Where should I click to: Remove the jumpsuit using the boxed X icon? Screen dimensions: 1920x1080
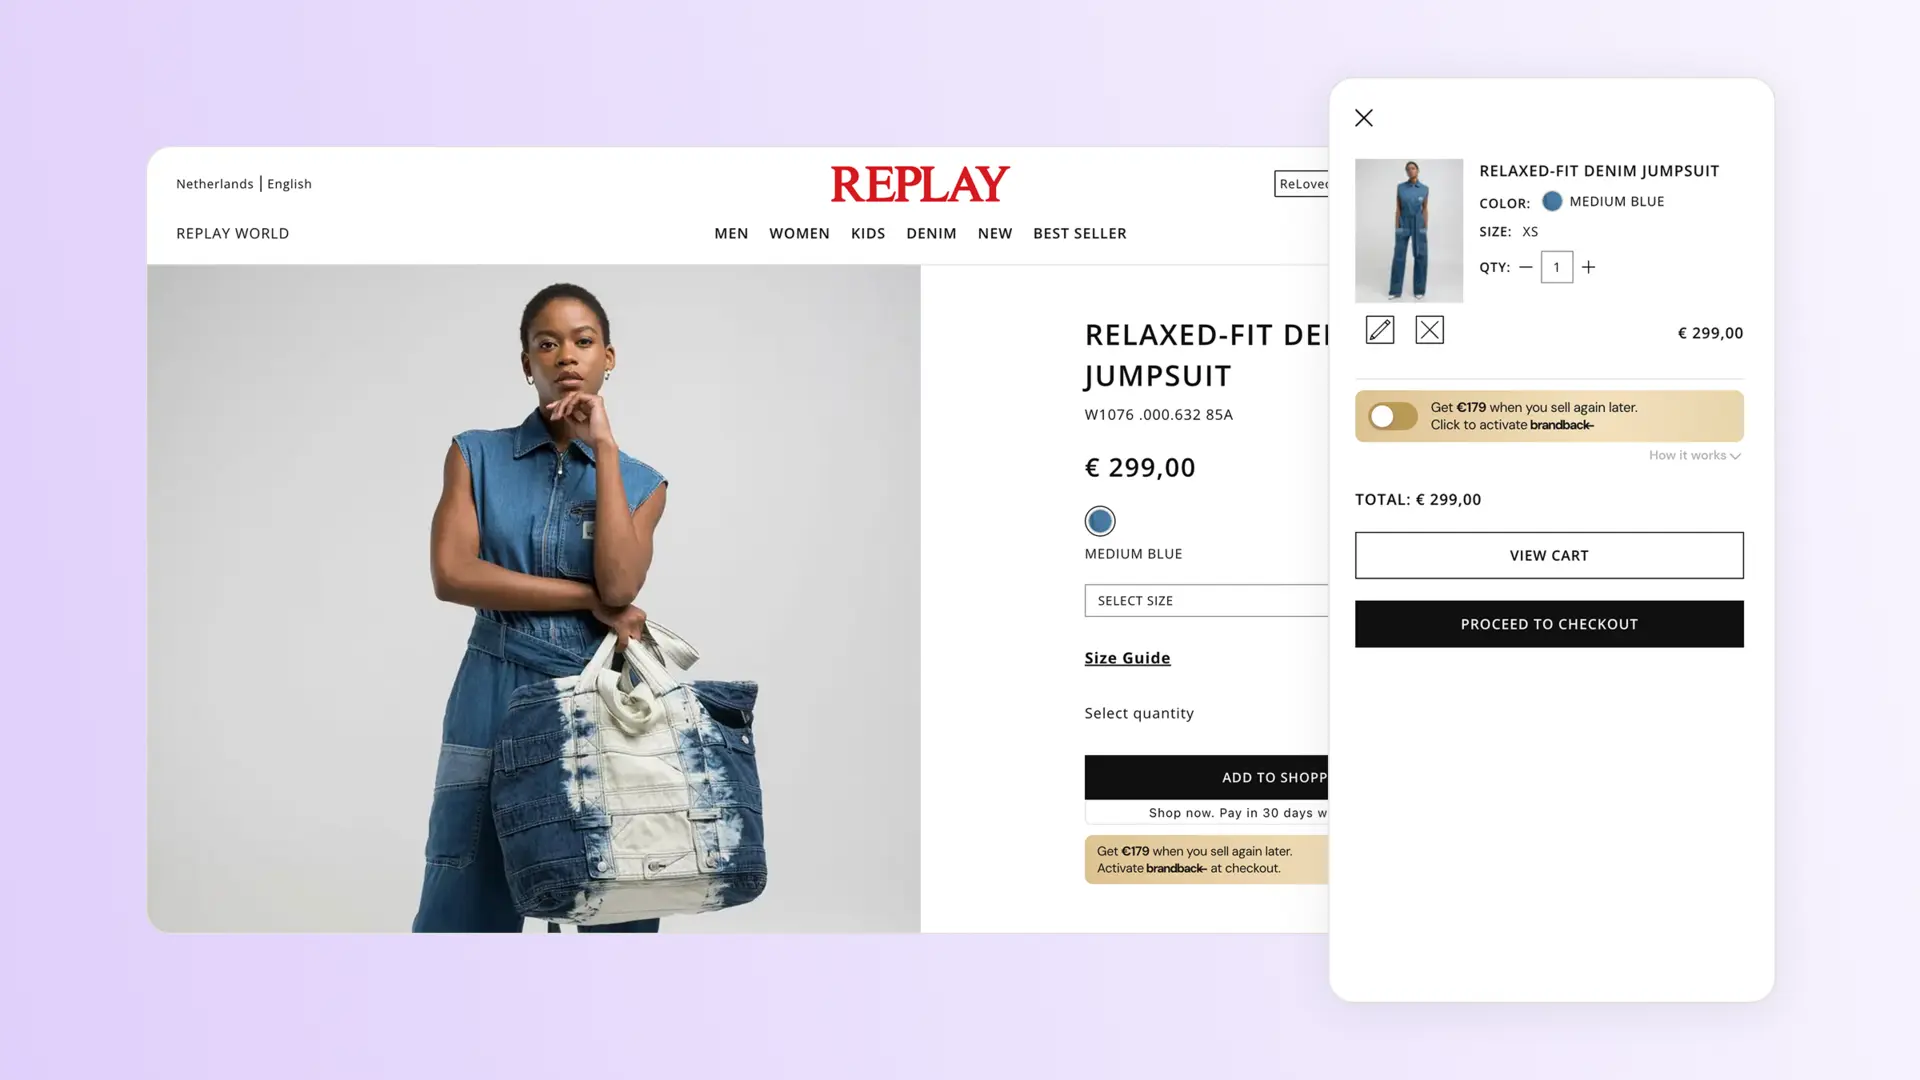click(x=1430, y=330)
